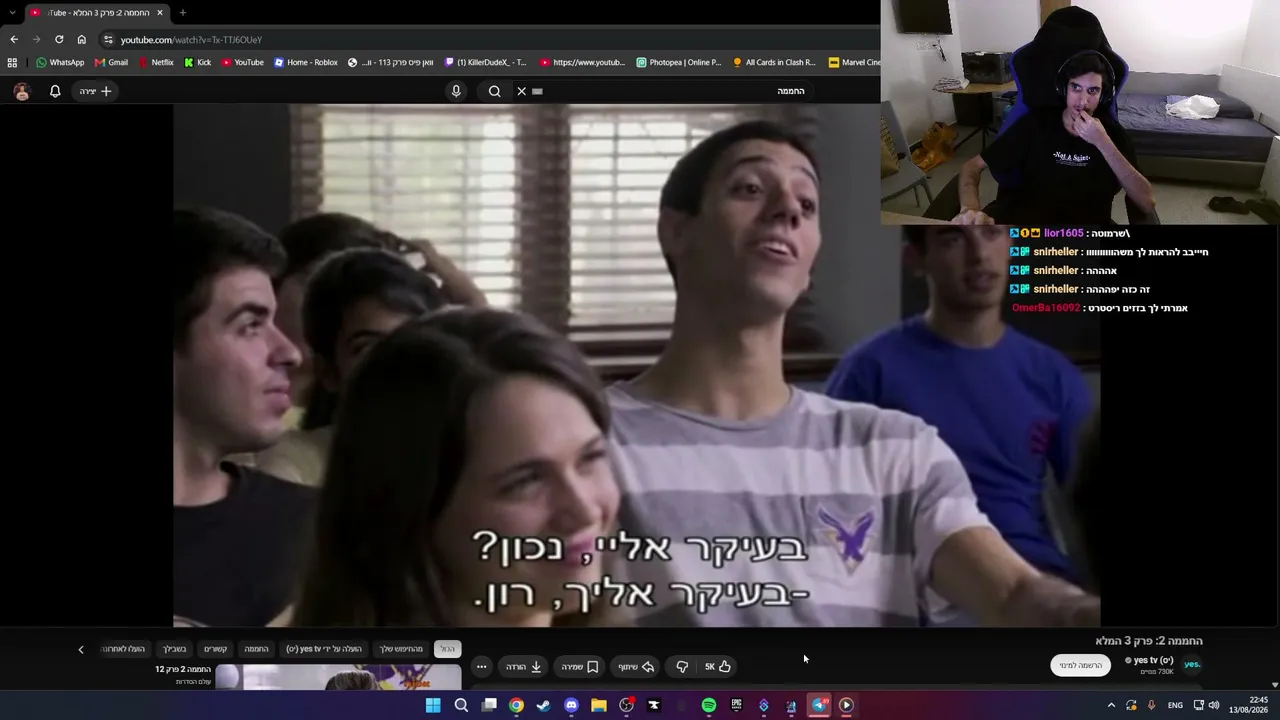
Task: Open Task View on the taskbar
Action: [x=489, y=705]
